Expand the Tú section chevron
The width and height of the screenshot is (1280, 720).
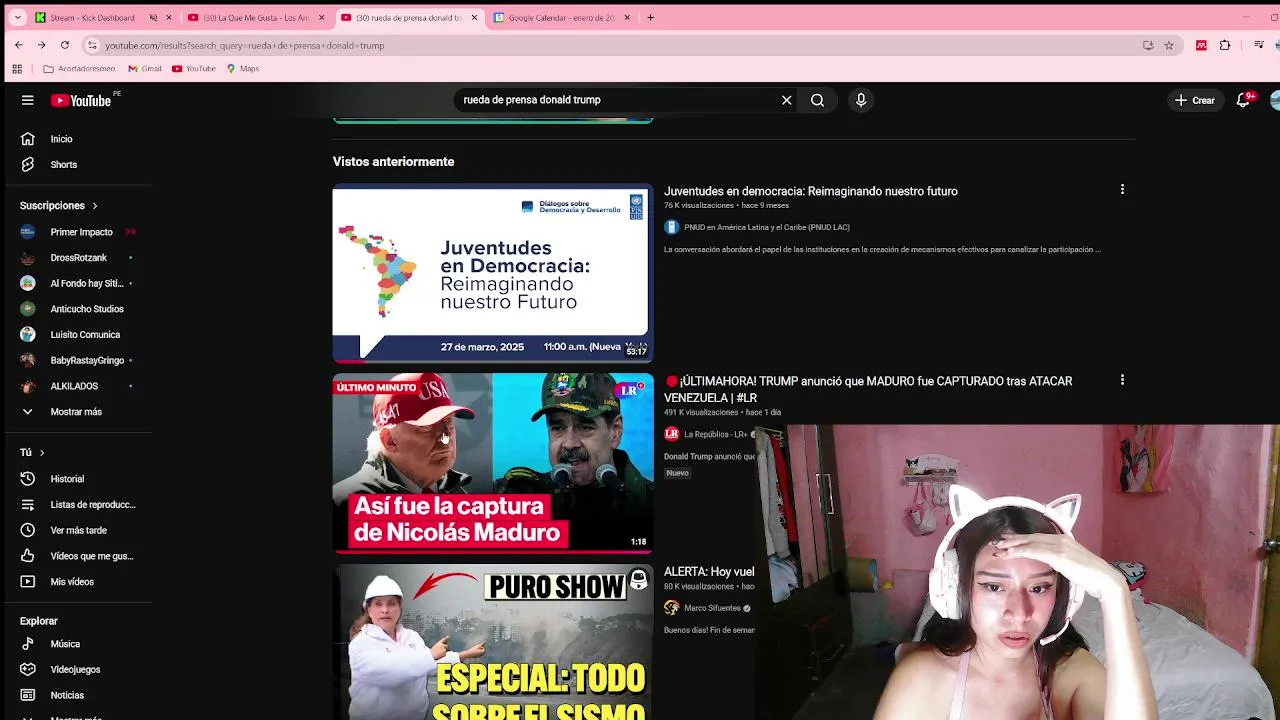point(41,453)
